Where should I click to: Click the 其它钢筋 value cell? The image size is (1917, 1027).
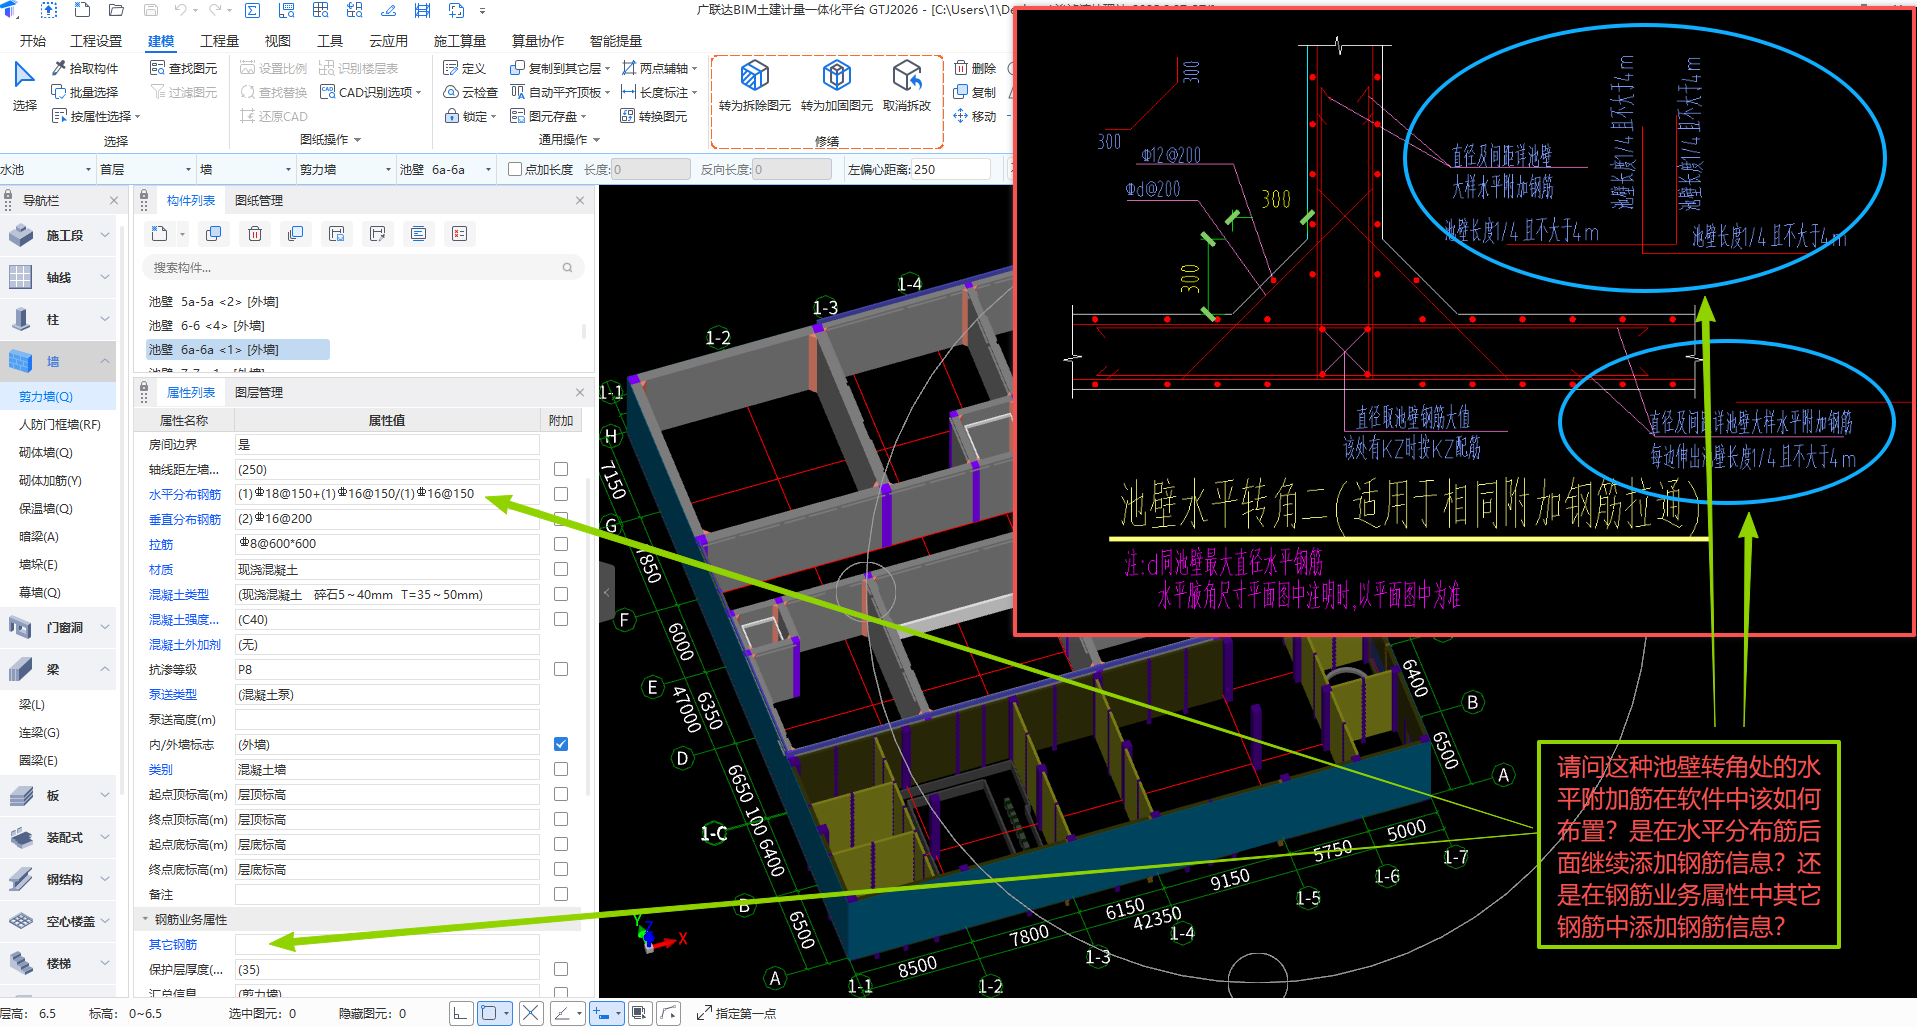[387, 944]
